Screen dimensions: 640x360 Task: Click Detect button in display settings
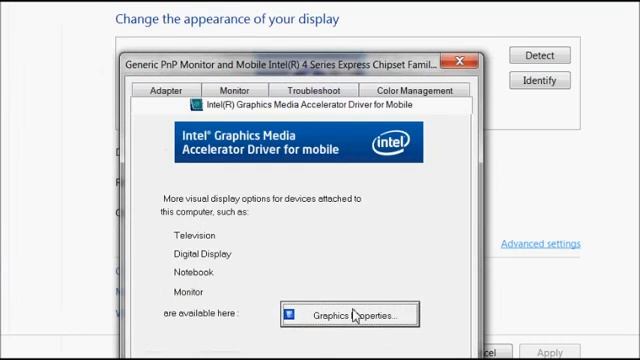click(x=540, y=56)
